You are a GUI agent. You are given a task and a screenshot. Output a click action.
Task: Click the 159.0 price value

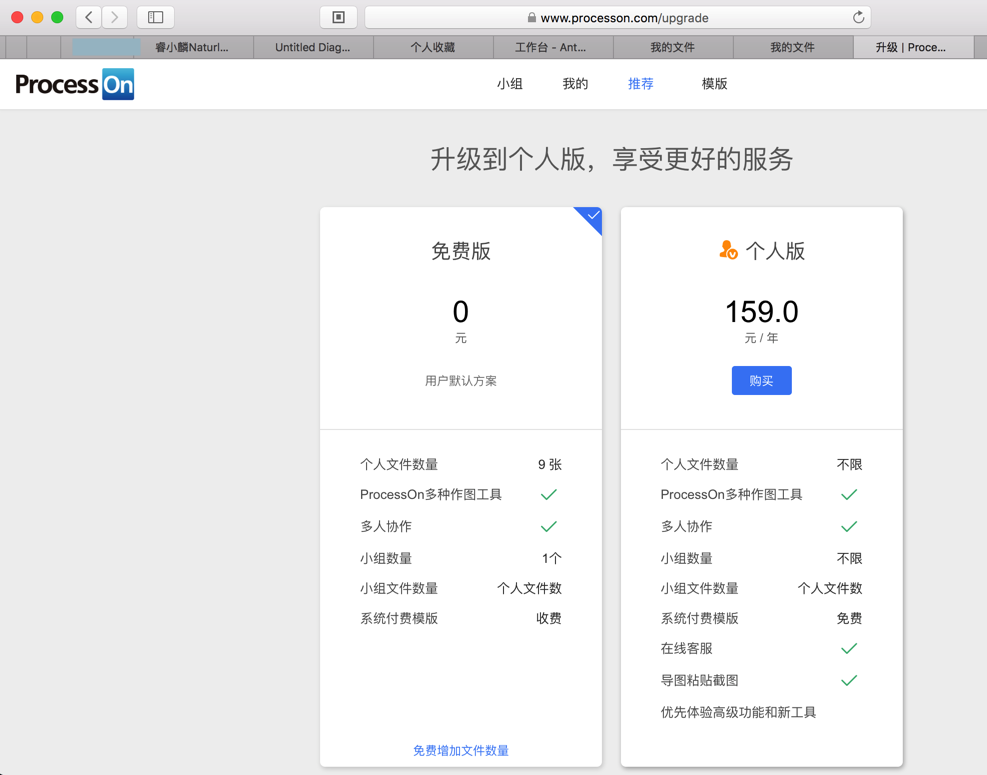click(x=762, y=312)
